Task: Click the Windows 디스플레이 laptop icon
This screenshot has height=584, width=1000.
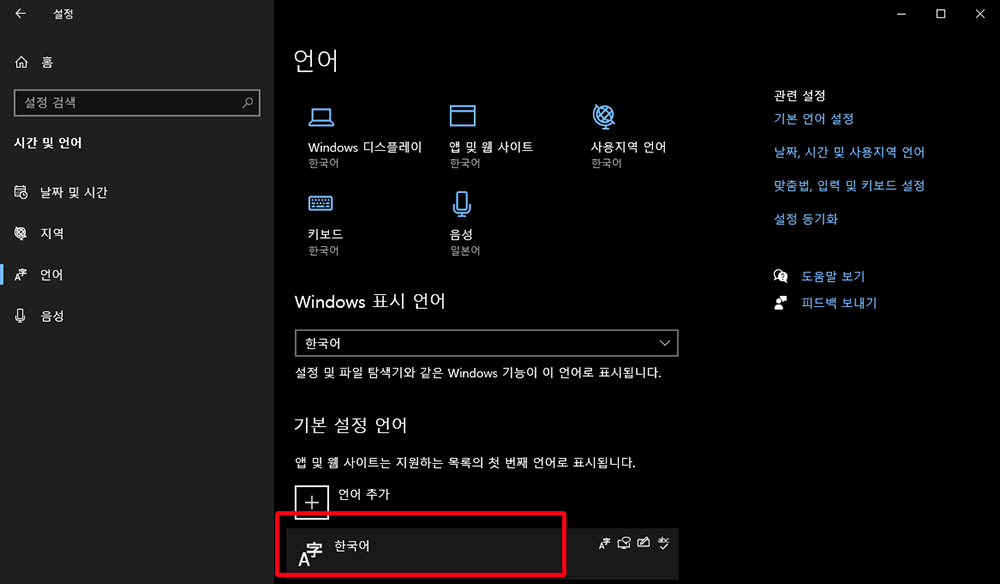Action: pos(321,117)
